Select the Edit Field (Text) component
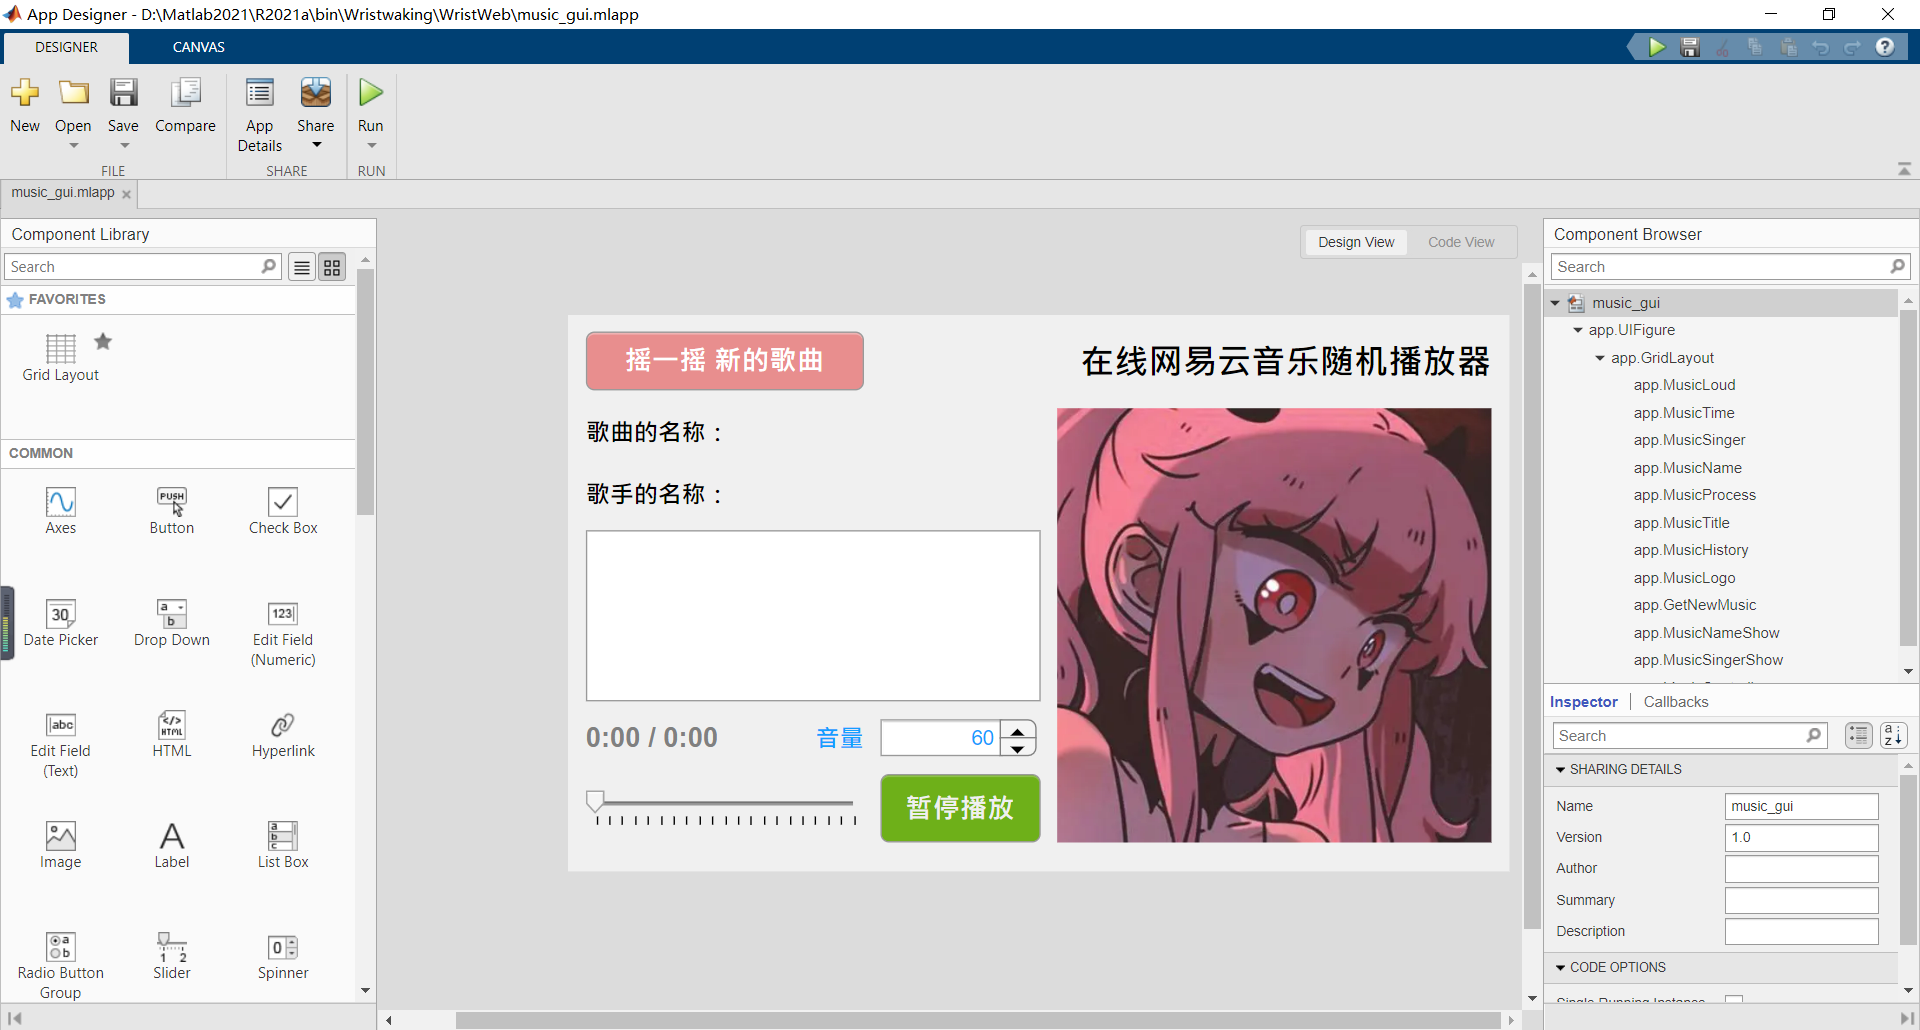The height and width of the screenshot is (1030, 1920). click(x=61, y=744)
